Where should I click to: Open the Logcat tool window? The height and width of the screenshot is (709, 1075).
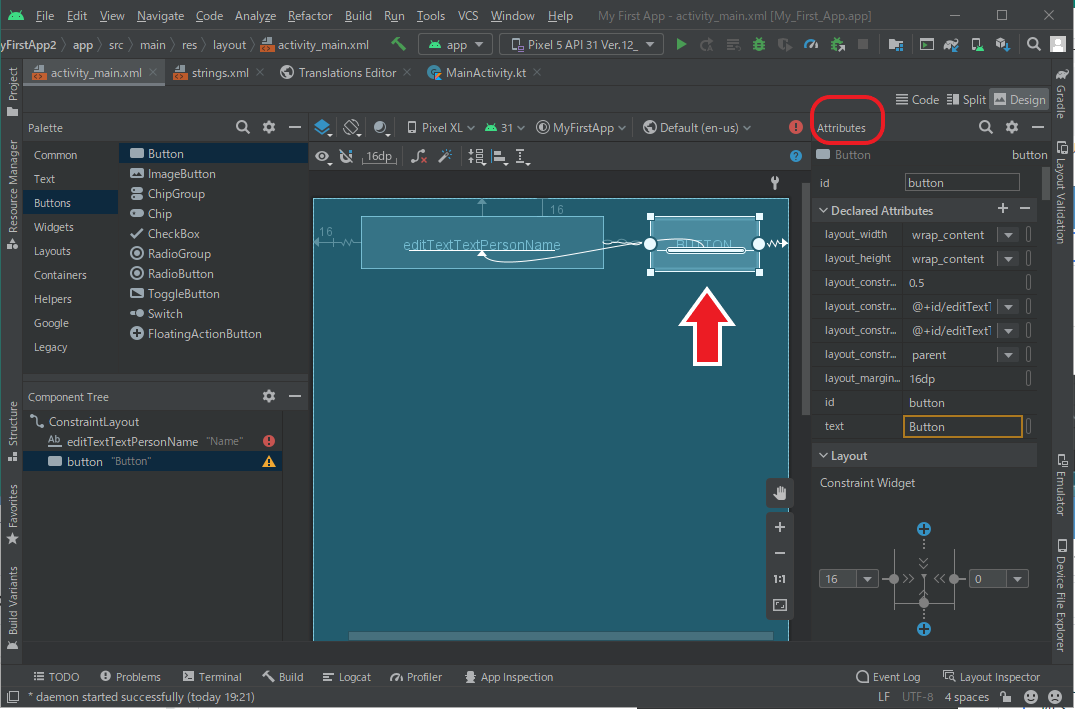coord(346,677)
